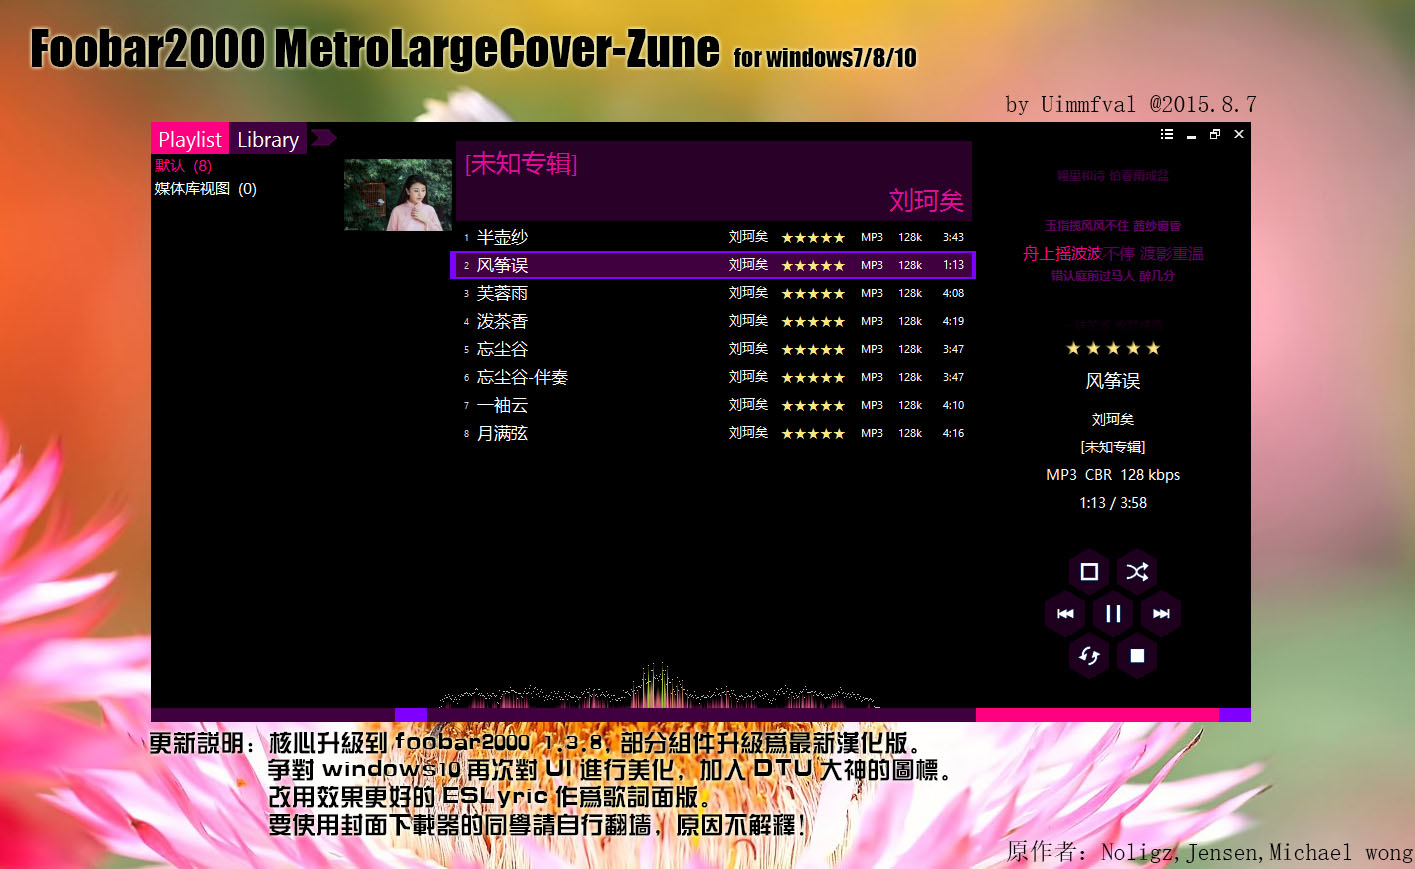The width and height of the screenshot is (1415, 869).
Task: Click the playback time 1:13 / 3:58
Action: pyautogui.click(x=1113, y=503)
